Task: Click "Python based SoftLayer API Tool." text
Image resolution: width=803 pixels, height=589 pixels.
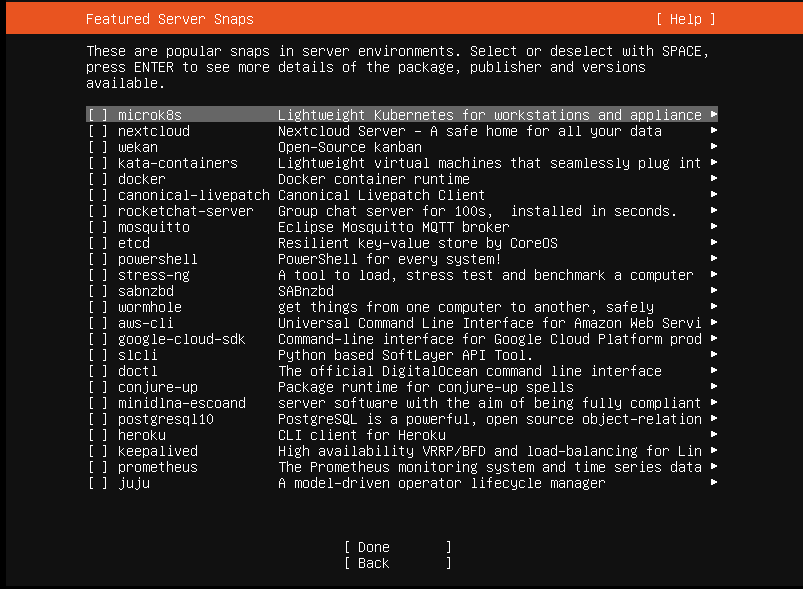Action: pyautogui.click(x=406, y=355)
